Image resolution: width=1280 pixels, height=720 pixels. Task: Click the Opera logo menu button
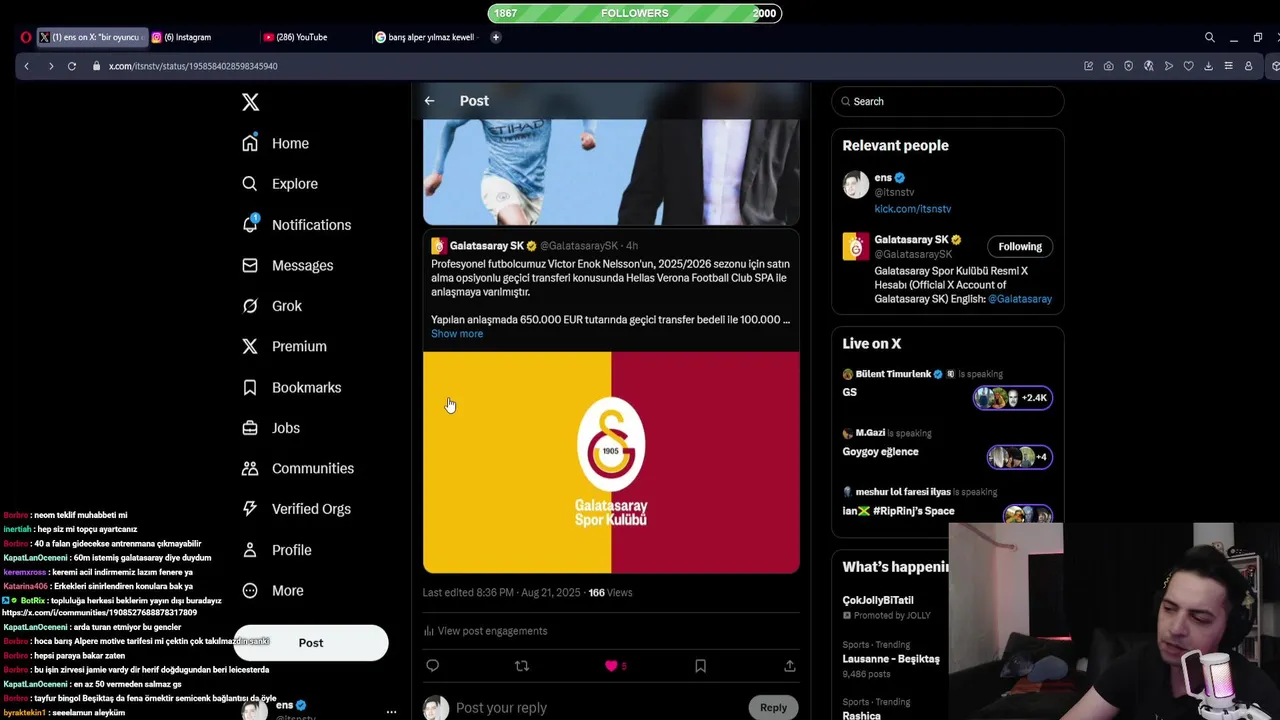[x=26, y=37]
